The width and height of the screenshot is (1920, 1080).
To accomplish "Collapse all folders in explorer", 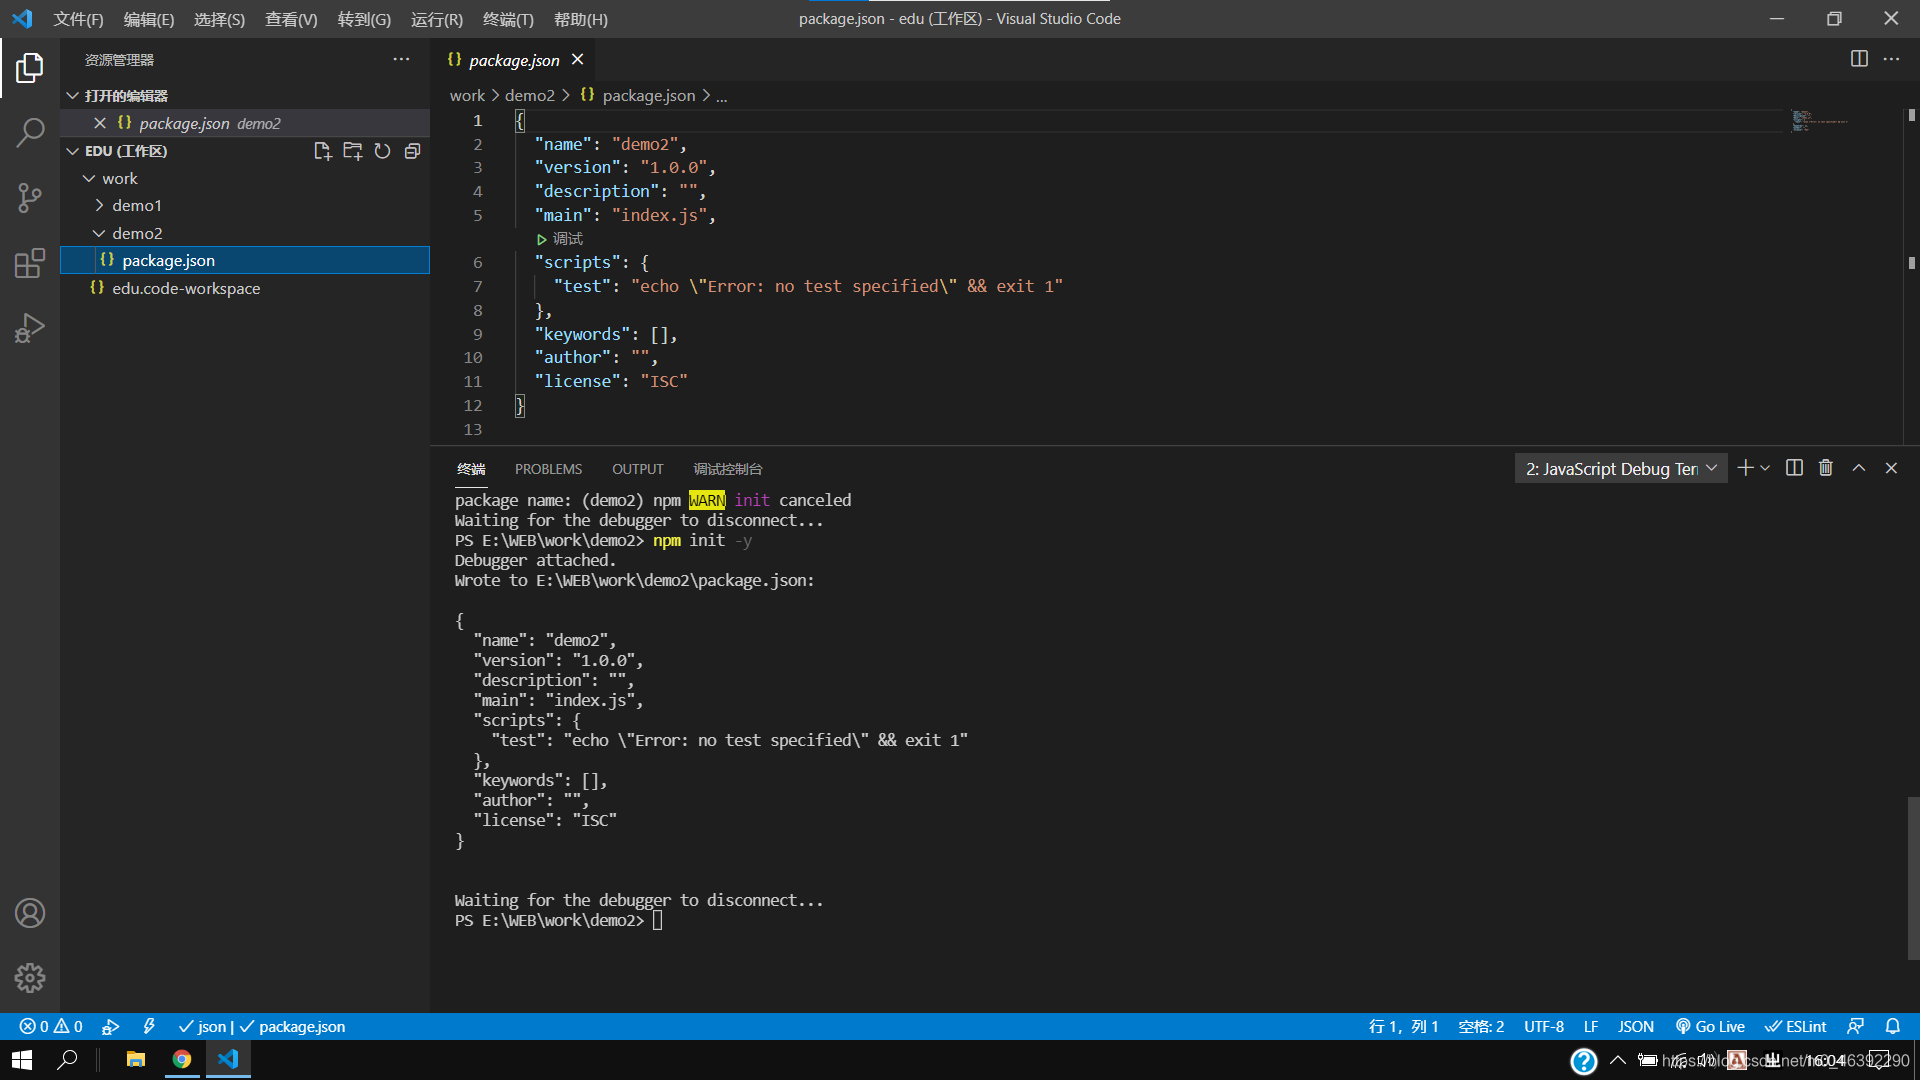I will (x=412, y=151).
